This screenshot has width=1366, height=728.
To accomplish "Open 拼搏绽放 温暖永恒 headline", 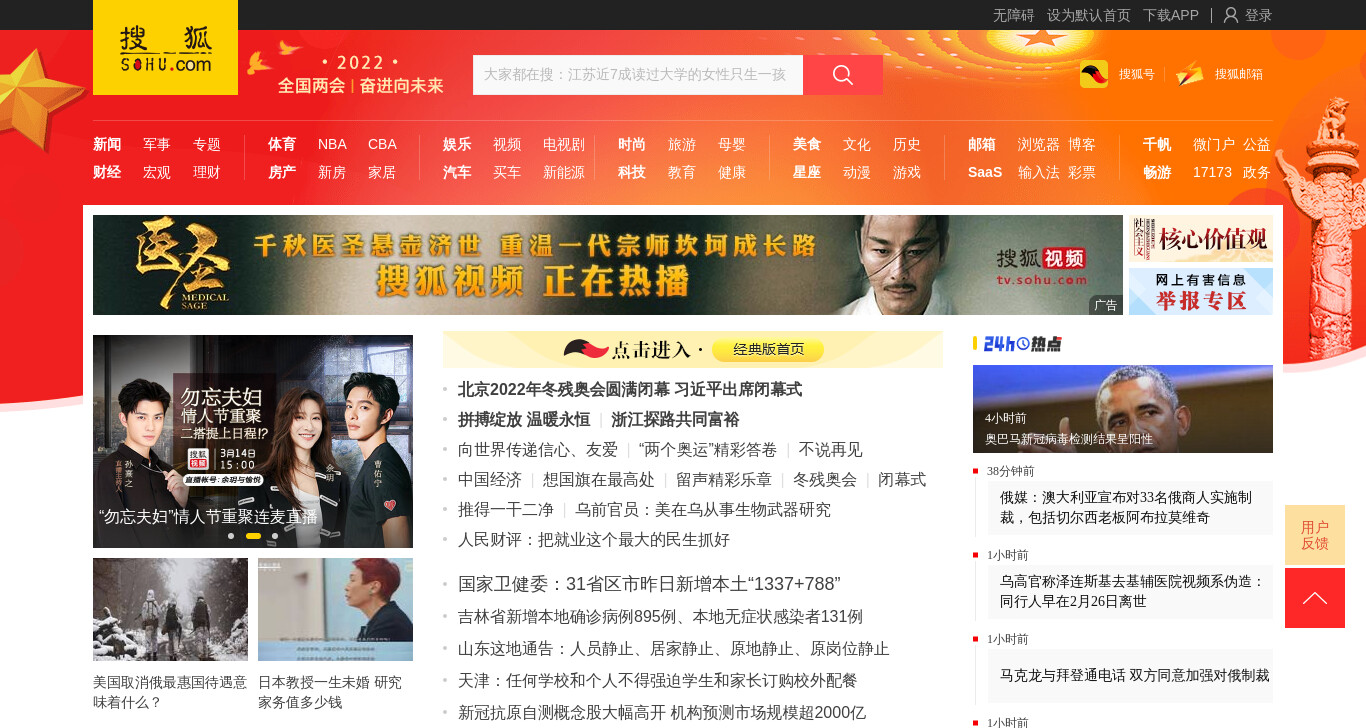I will [x=524, y=419].
